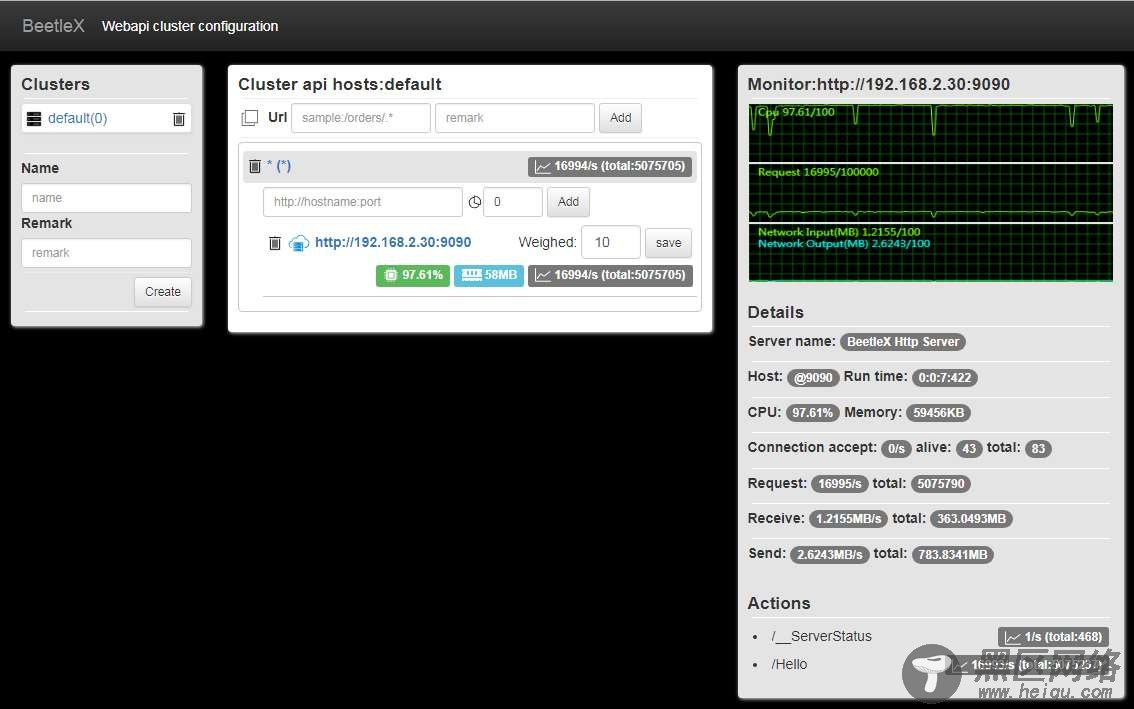Click the Monitor:http://192.168.2.30:9090 heading
Viewport: 1134px width, 709px height.
(878, 85)
